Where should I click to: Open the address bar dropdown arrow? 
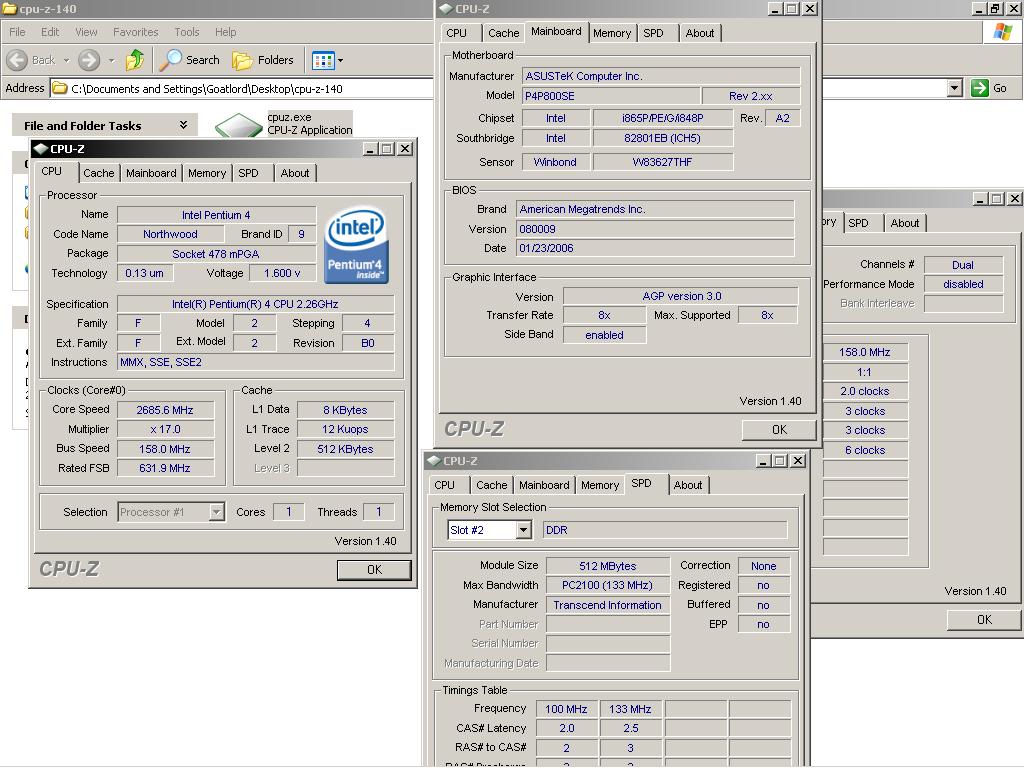tap(955, 88)
